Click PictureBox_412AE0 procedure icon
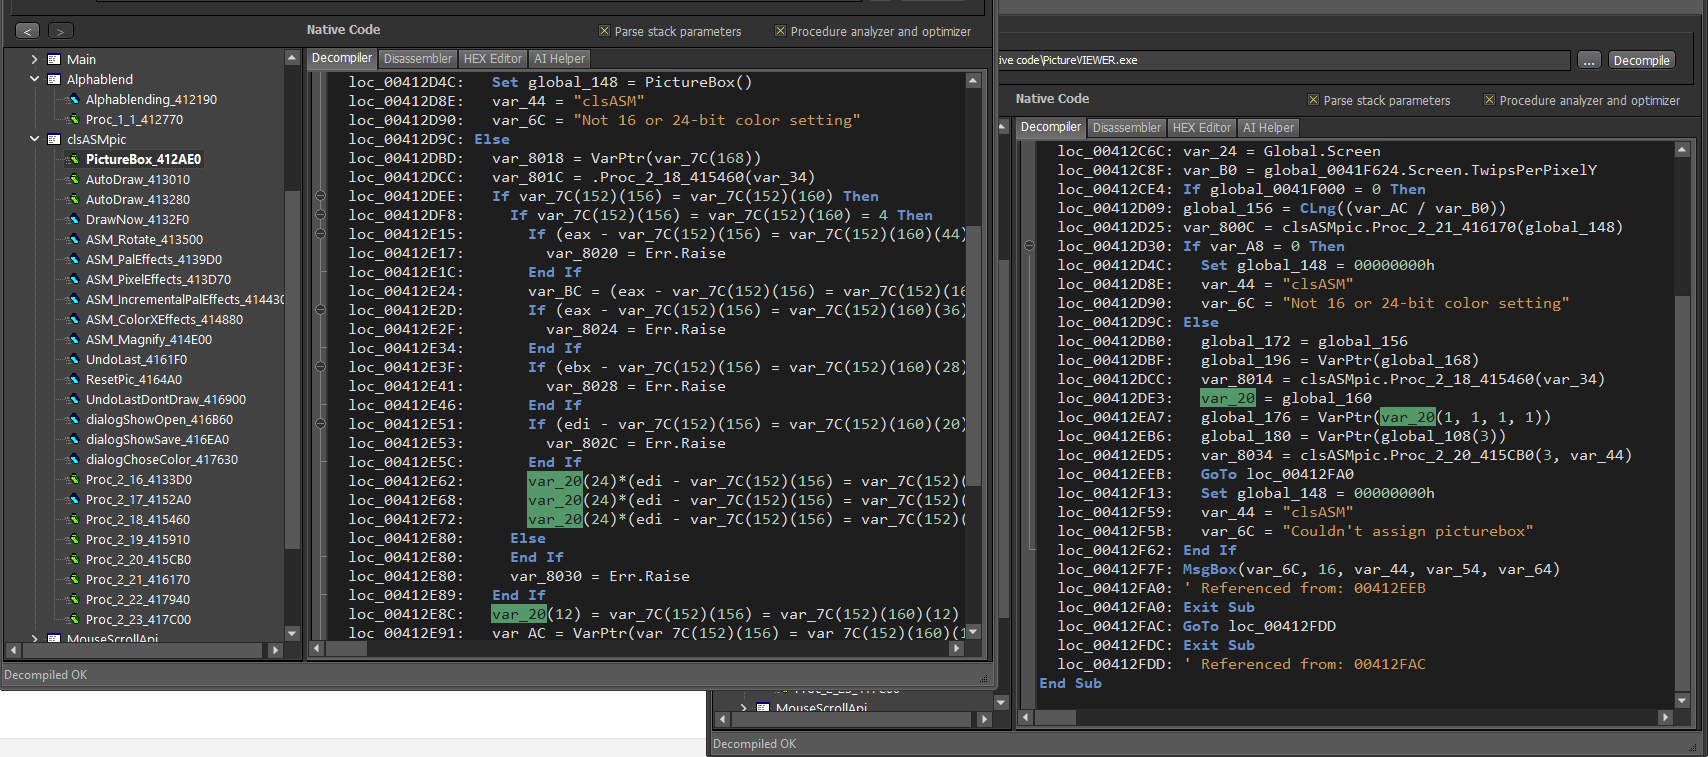Screen dimensions: 1708x757 click(73, 159)
